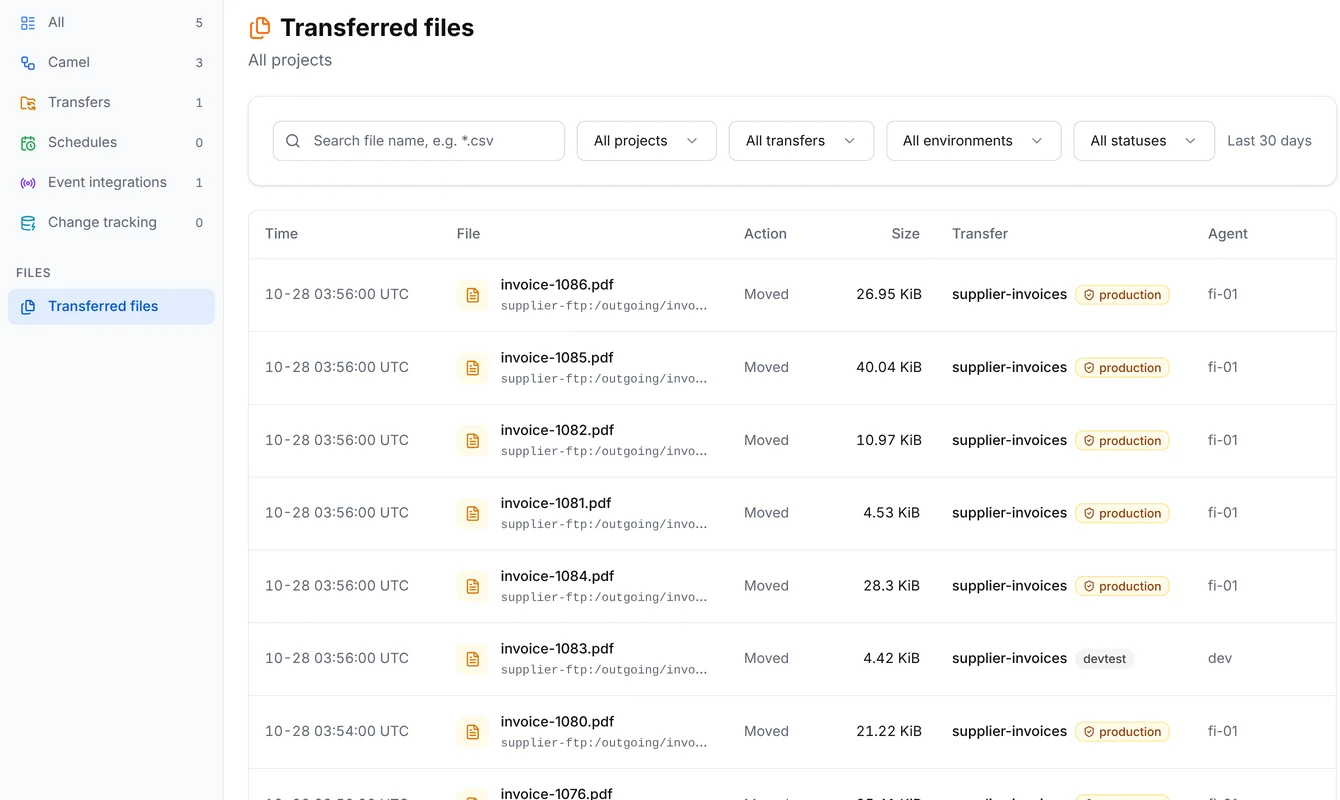Expand the All environments dropdown
The image size is (1340, 800).
(x=974, y=141)
